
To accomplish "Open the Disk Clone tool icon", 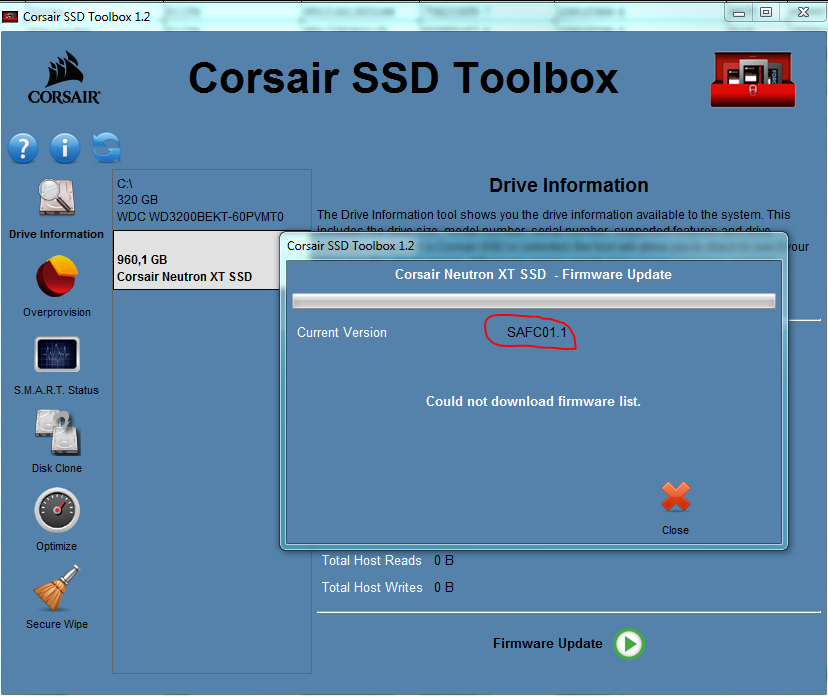I will pos(58,432).
